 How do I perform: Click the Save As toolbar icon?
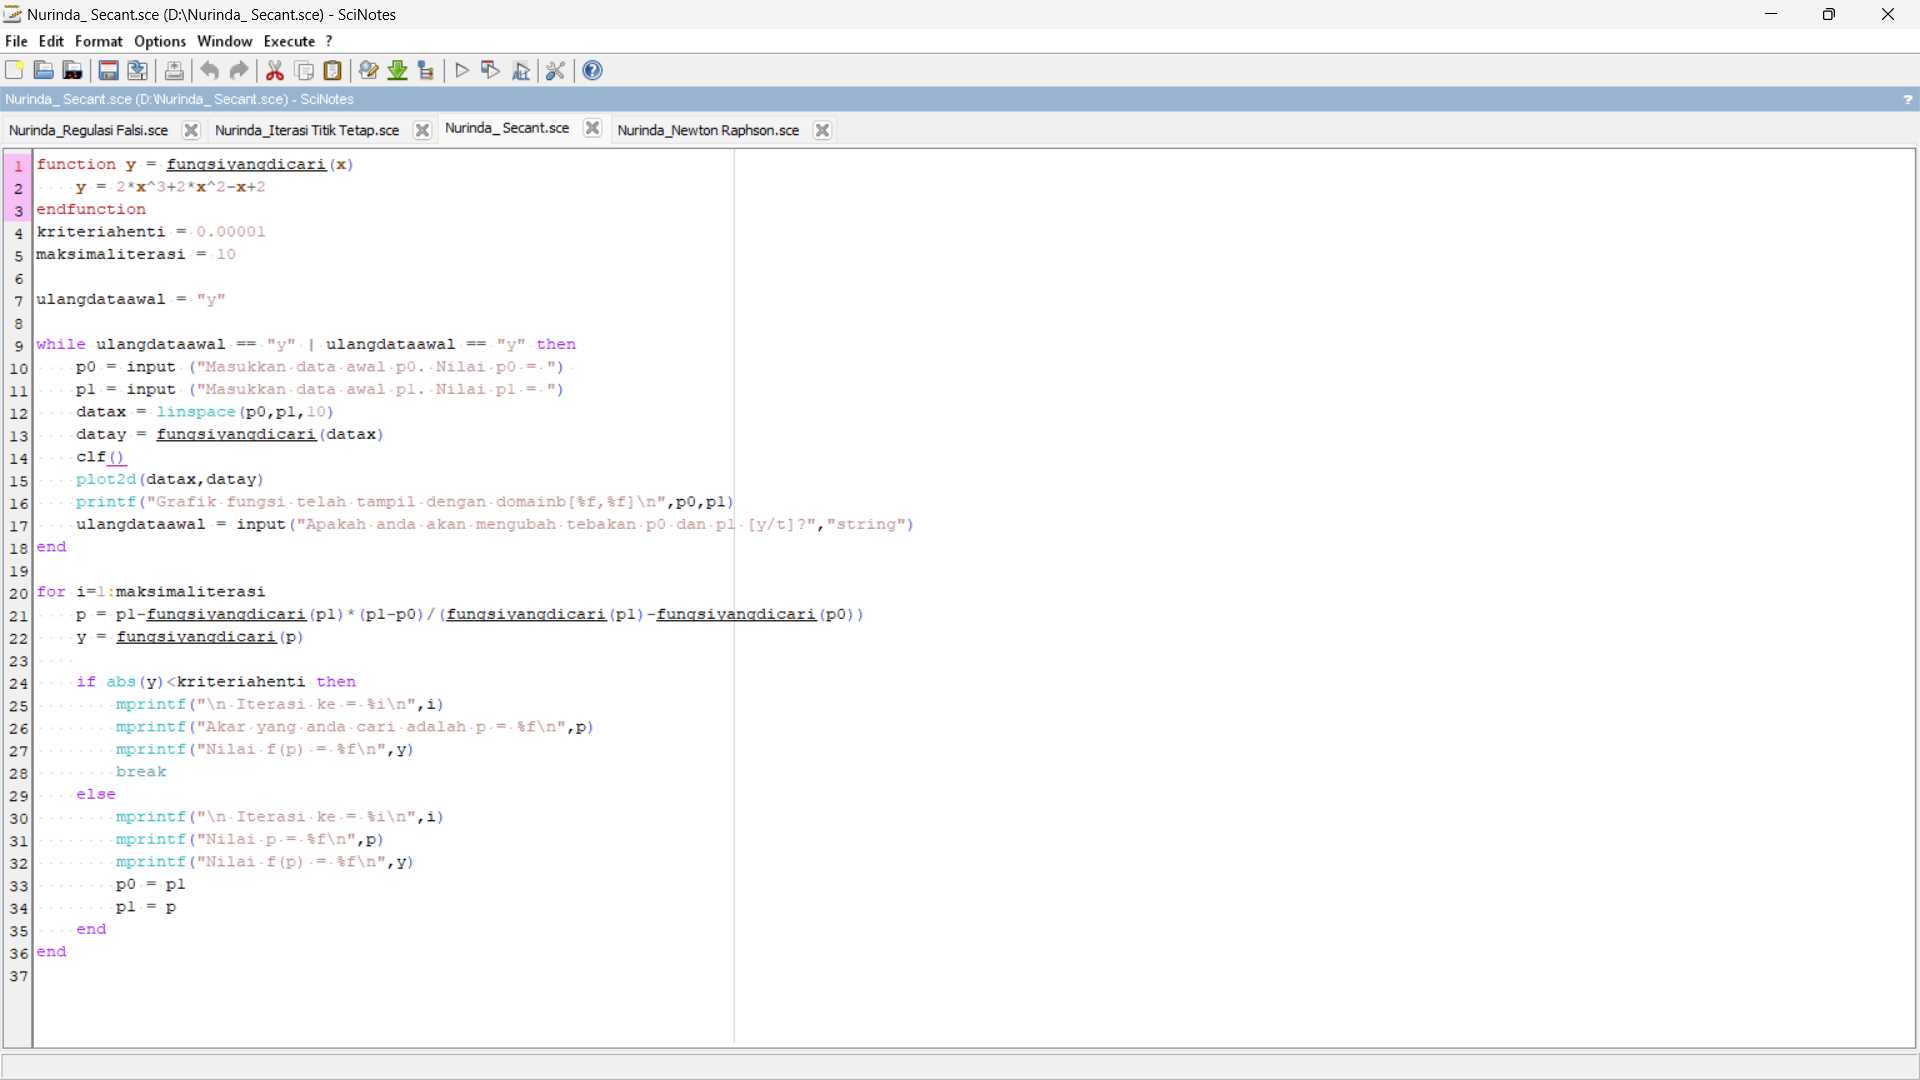[x=138, y=71]
